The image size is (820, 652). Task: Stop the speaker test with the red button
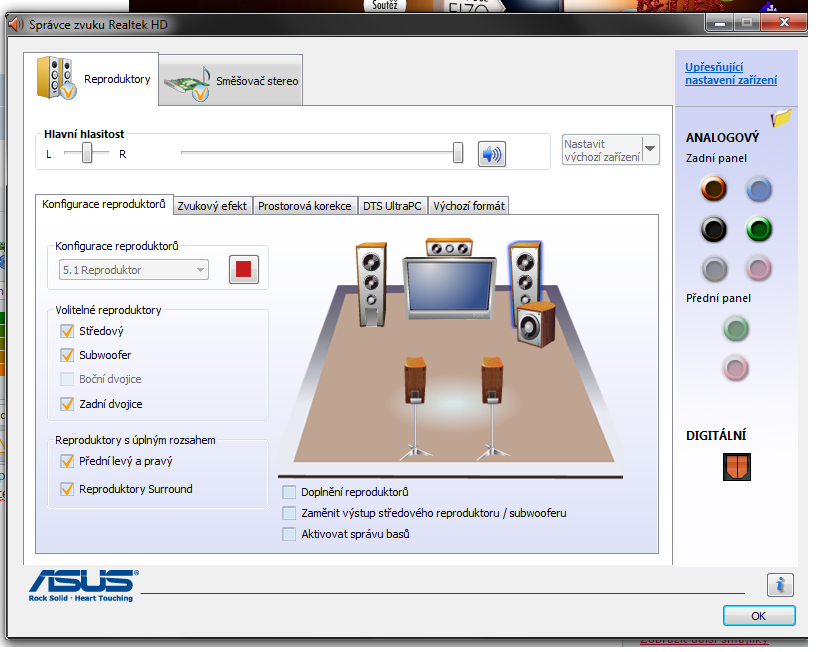244,270
